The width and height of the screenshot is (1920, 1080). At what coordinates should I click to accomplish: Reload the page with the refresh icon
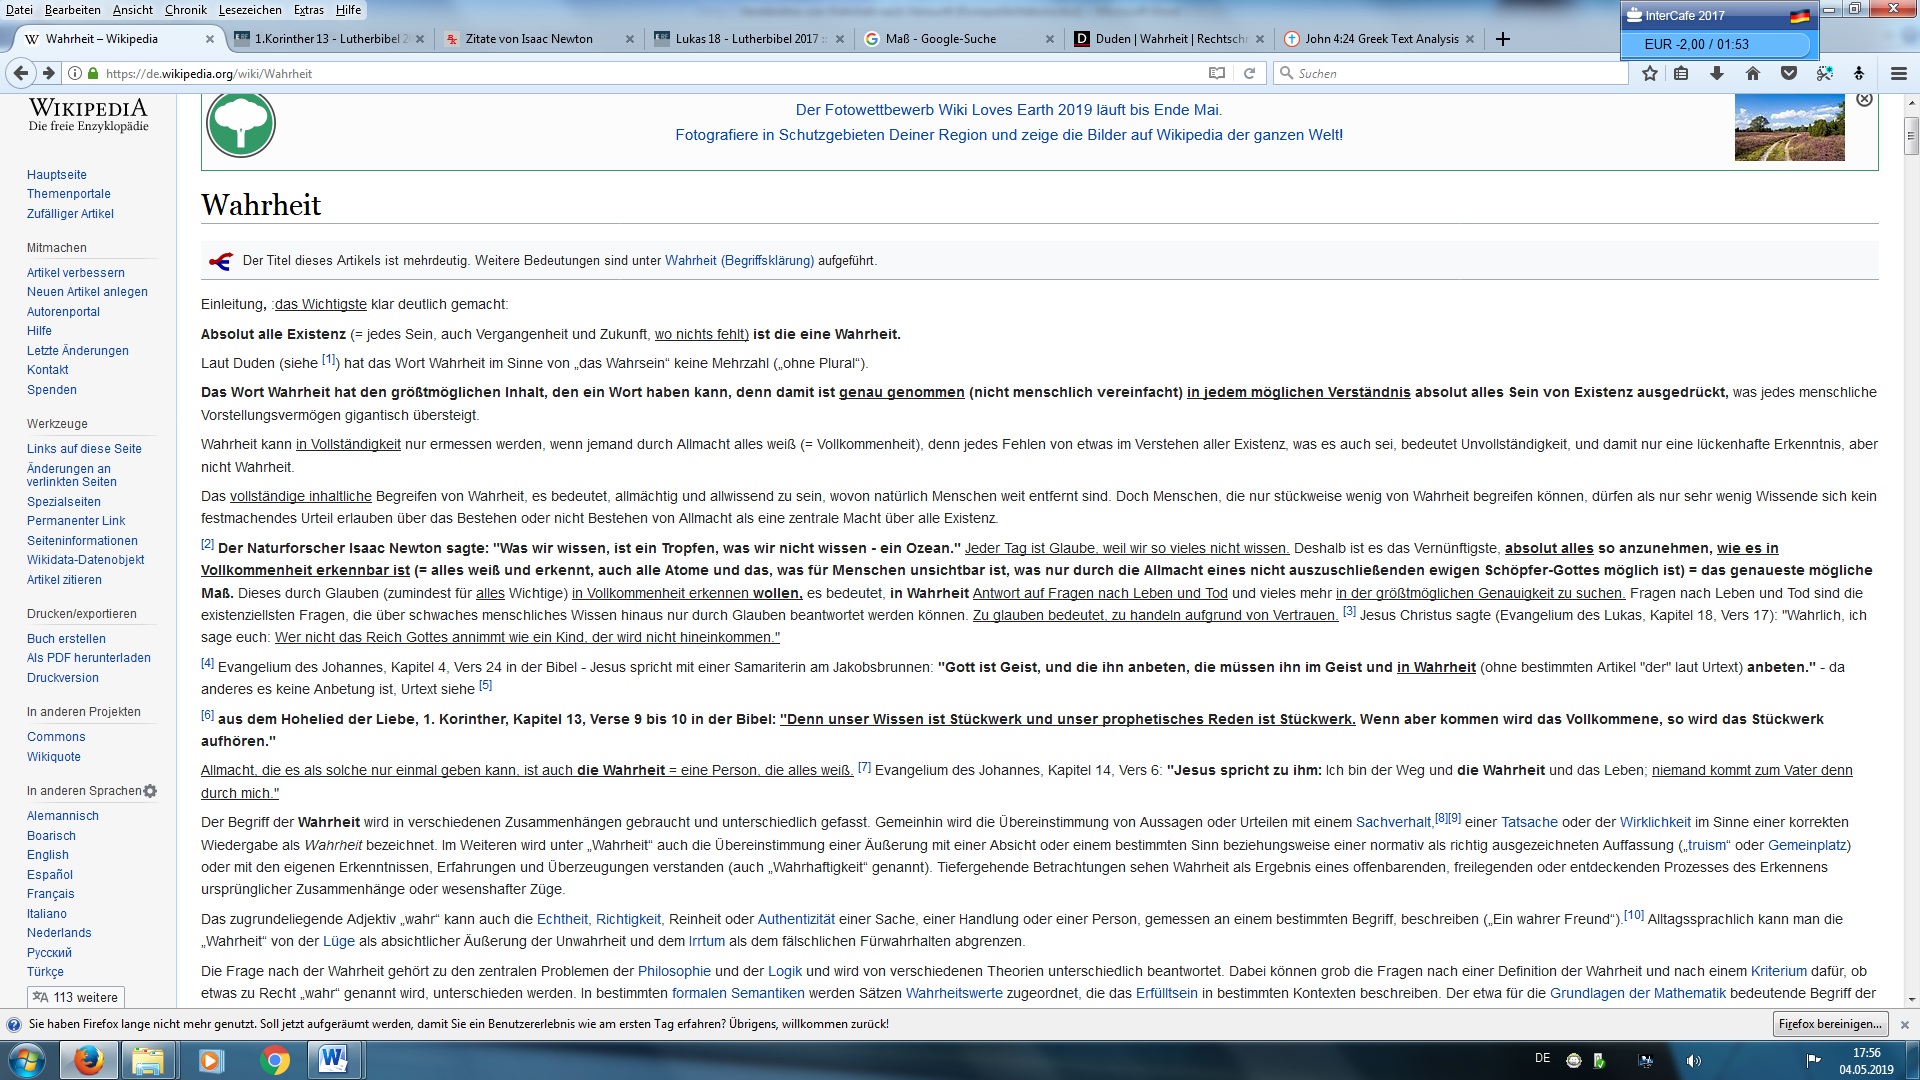point(1249,73)
